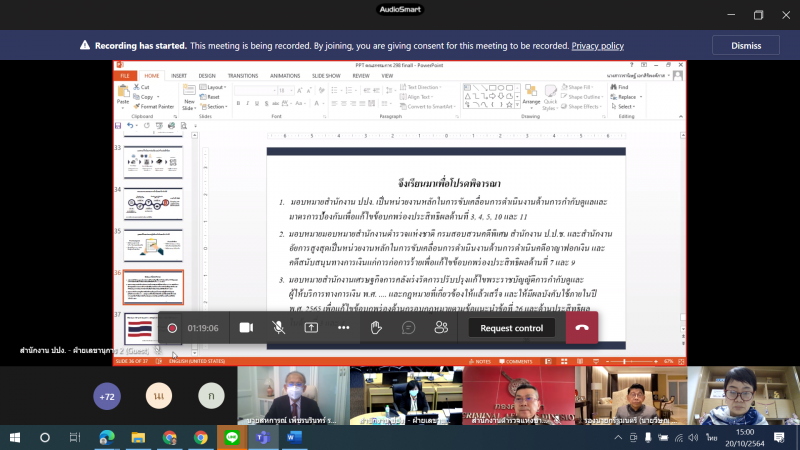This screenshot has height=450, width=800.
Task: Switch to the DESIGN ribbon tab
Action: pos(207,76)
